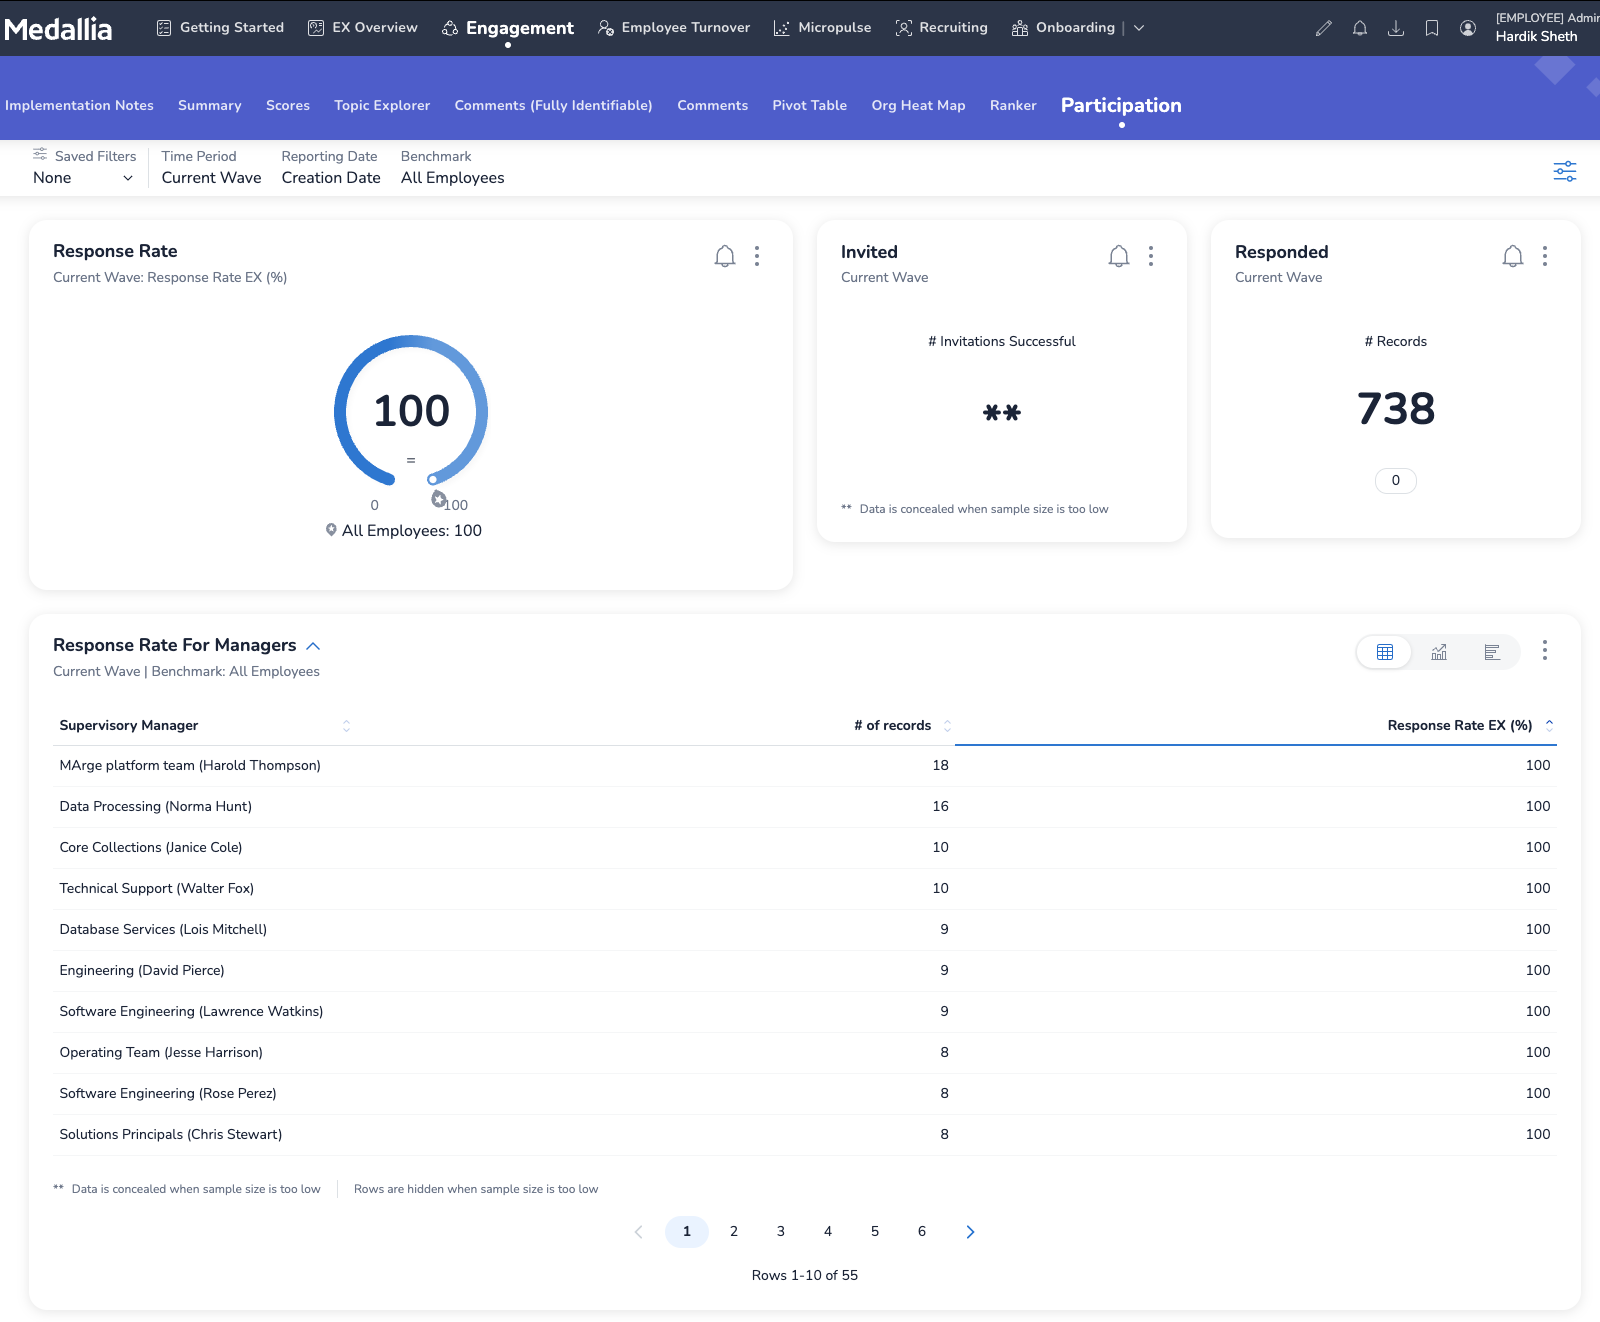Screen dimensions: 1600x1322
Task: Go to page 3 of the table
Action: [x=780, y=1231]
